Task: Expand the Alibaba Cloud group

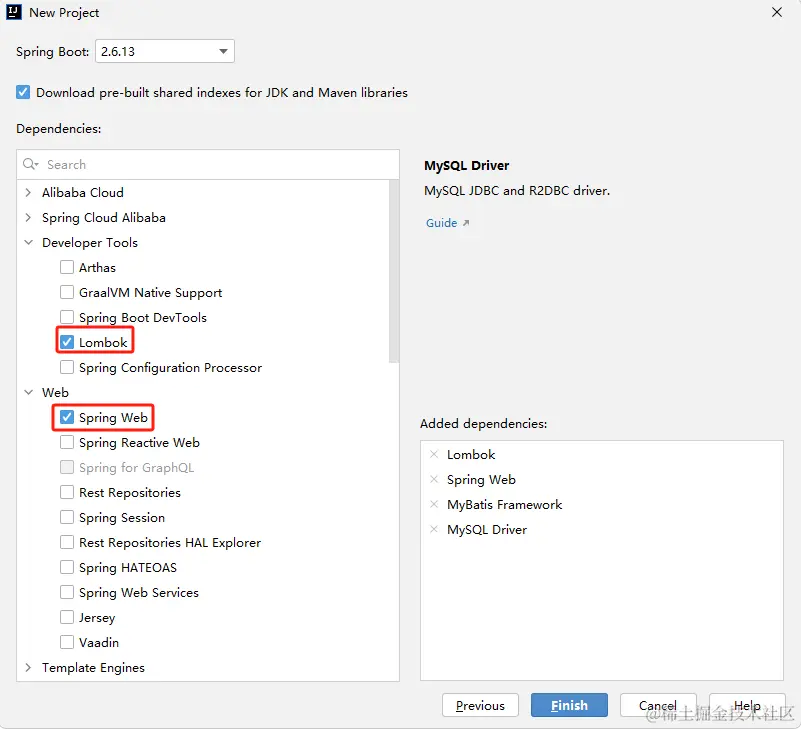Action: point(28,193)
